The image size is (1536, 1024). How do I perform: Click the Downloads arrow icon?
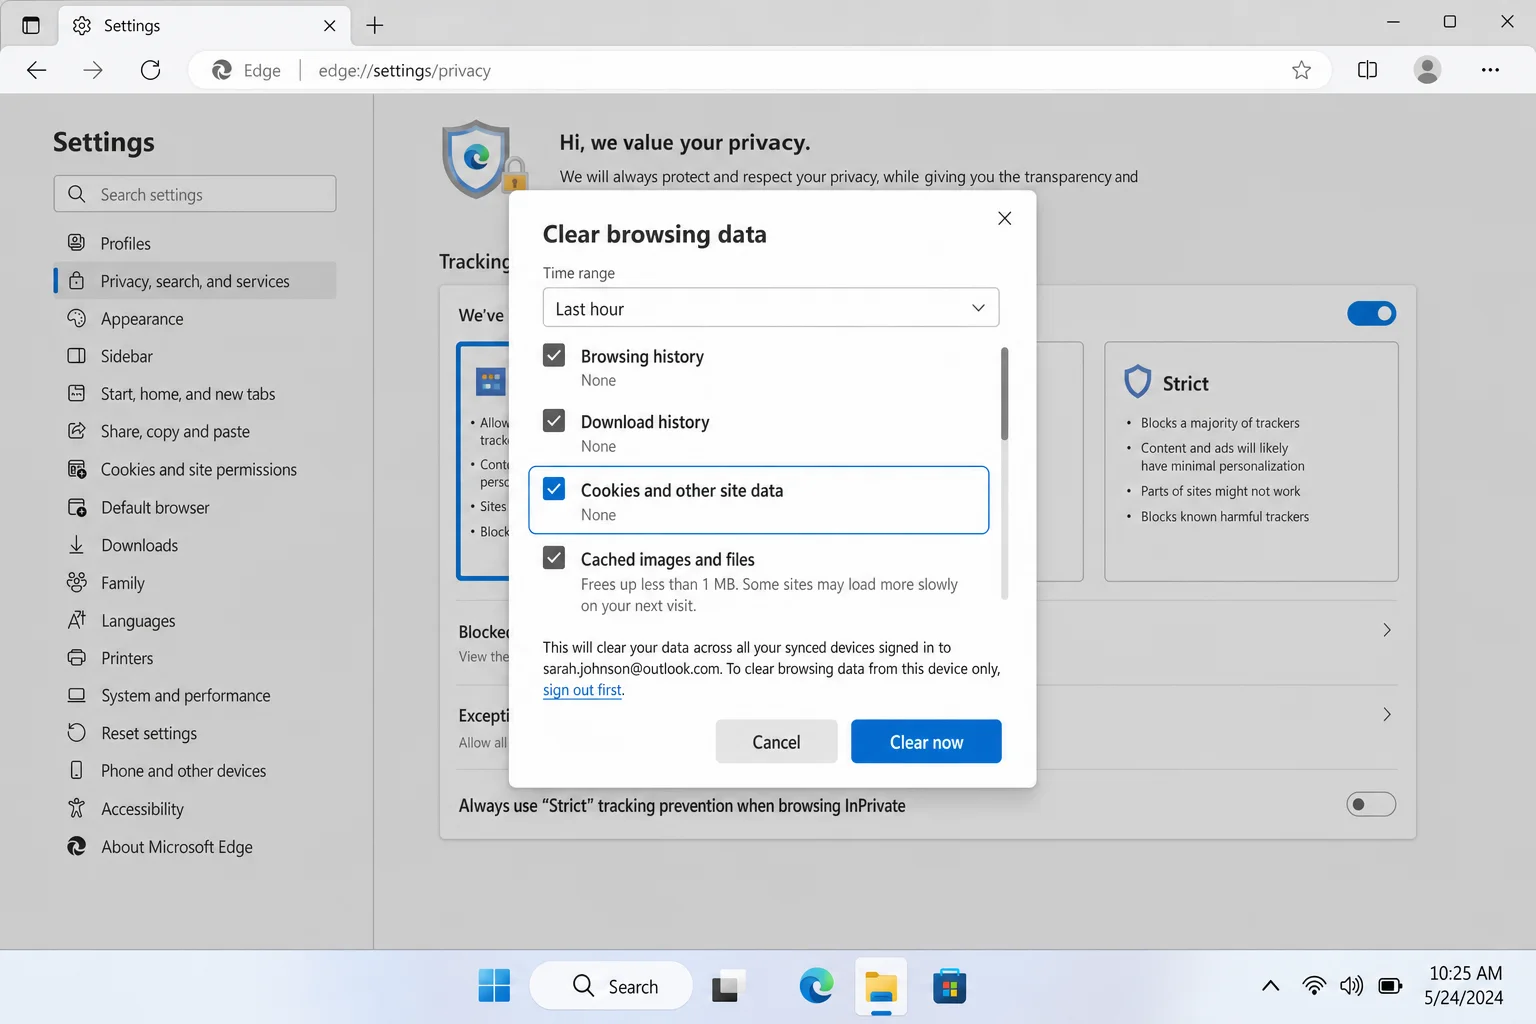tap(76, 545)
